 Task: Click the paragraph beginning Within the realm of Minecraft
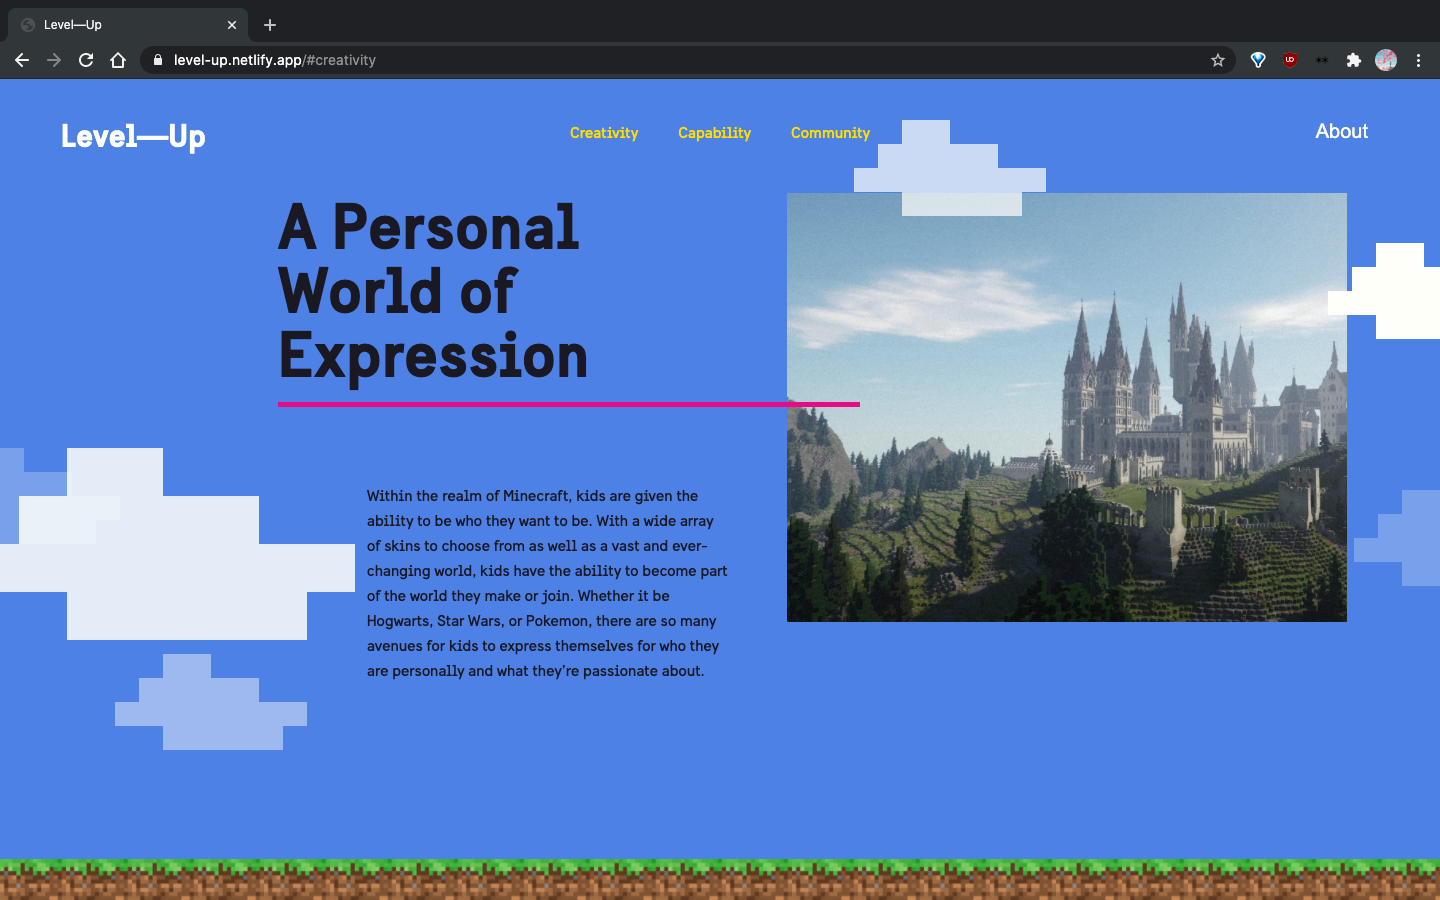coord(547,583)
